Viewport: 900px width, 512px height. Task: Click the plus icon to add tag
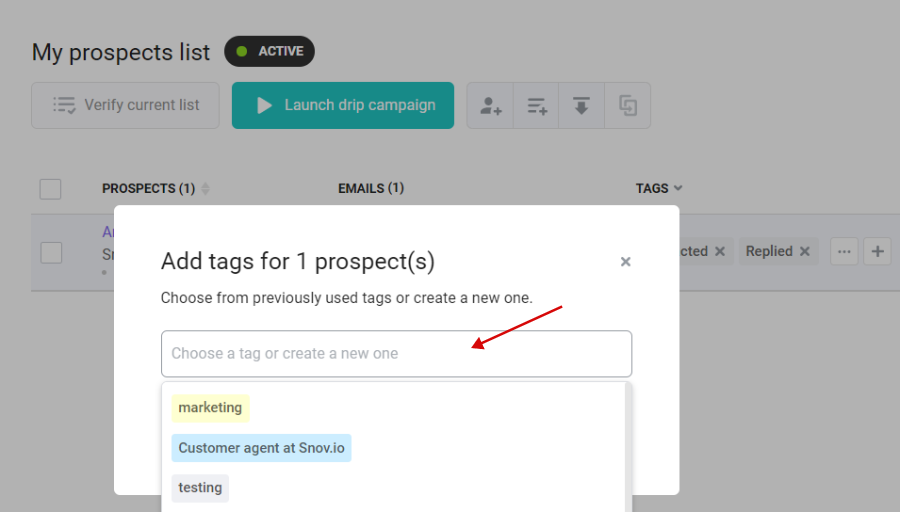pos(877,251)
